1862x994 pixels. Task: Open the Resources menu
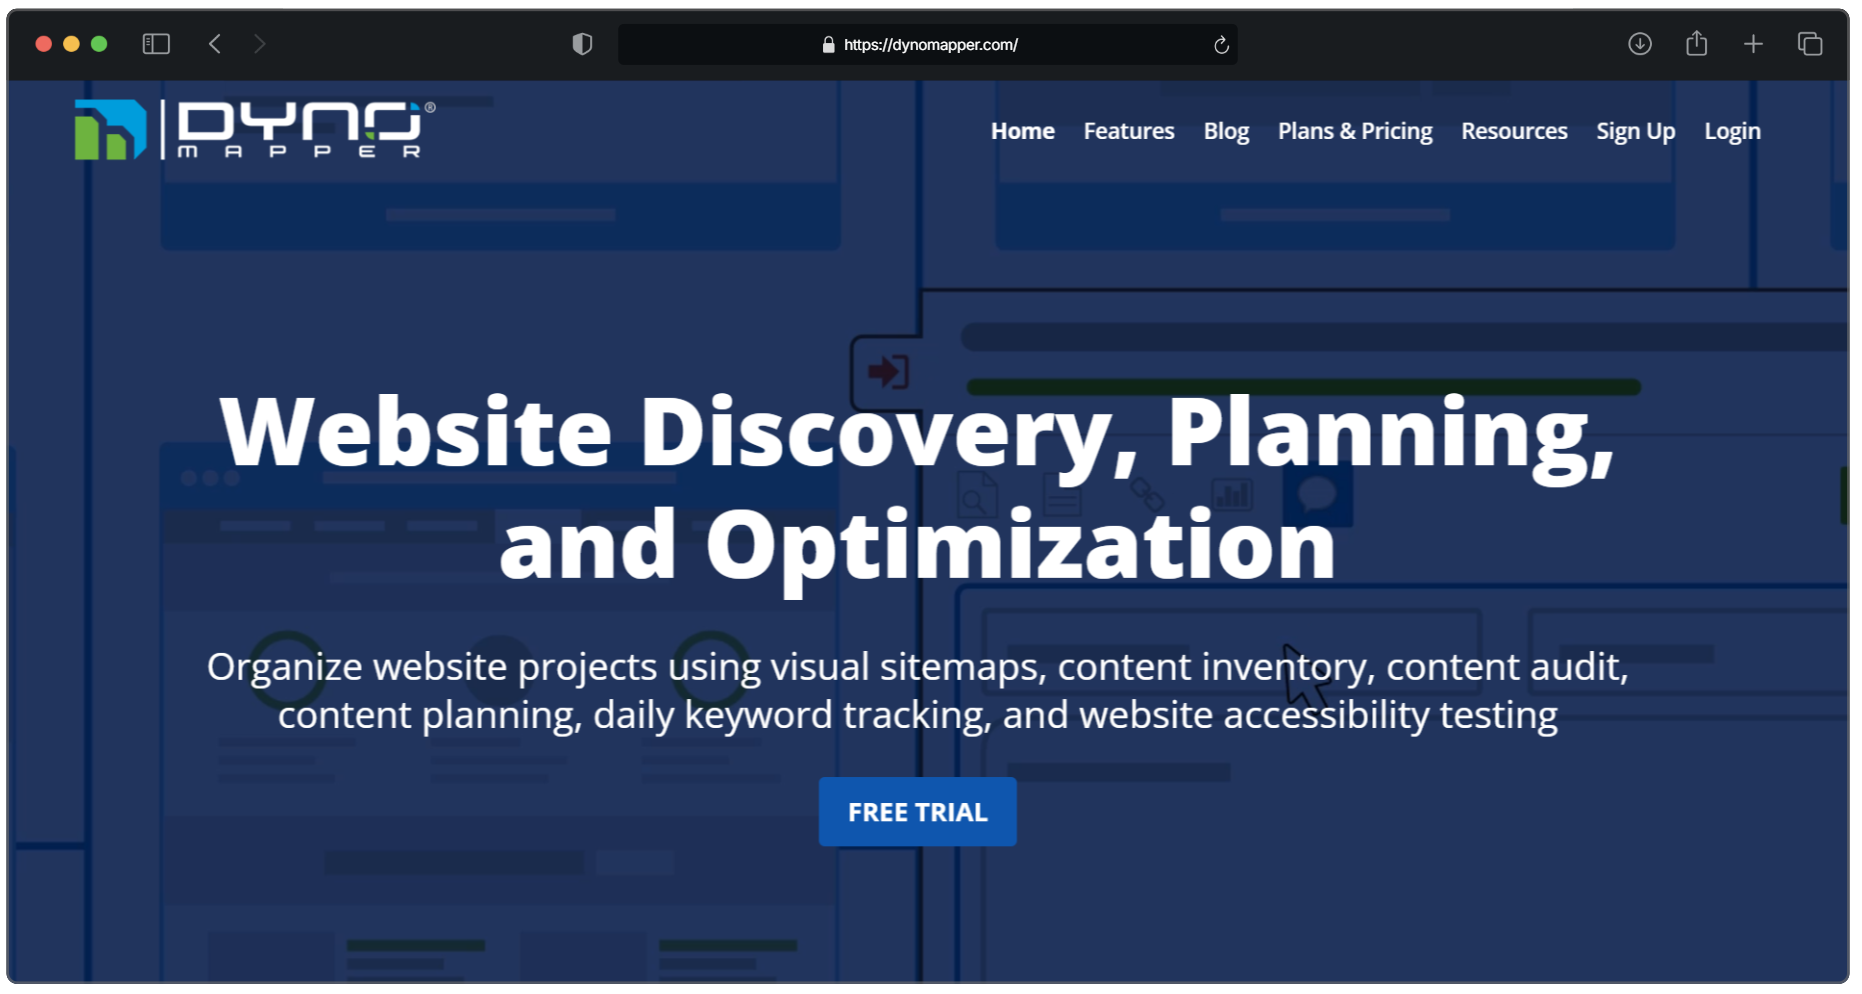[1514, 131]
